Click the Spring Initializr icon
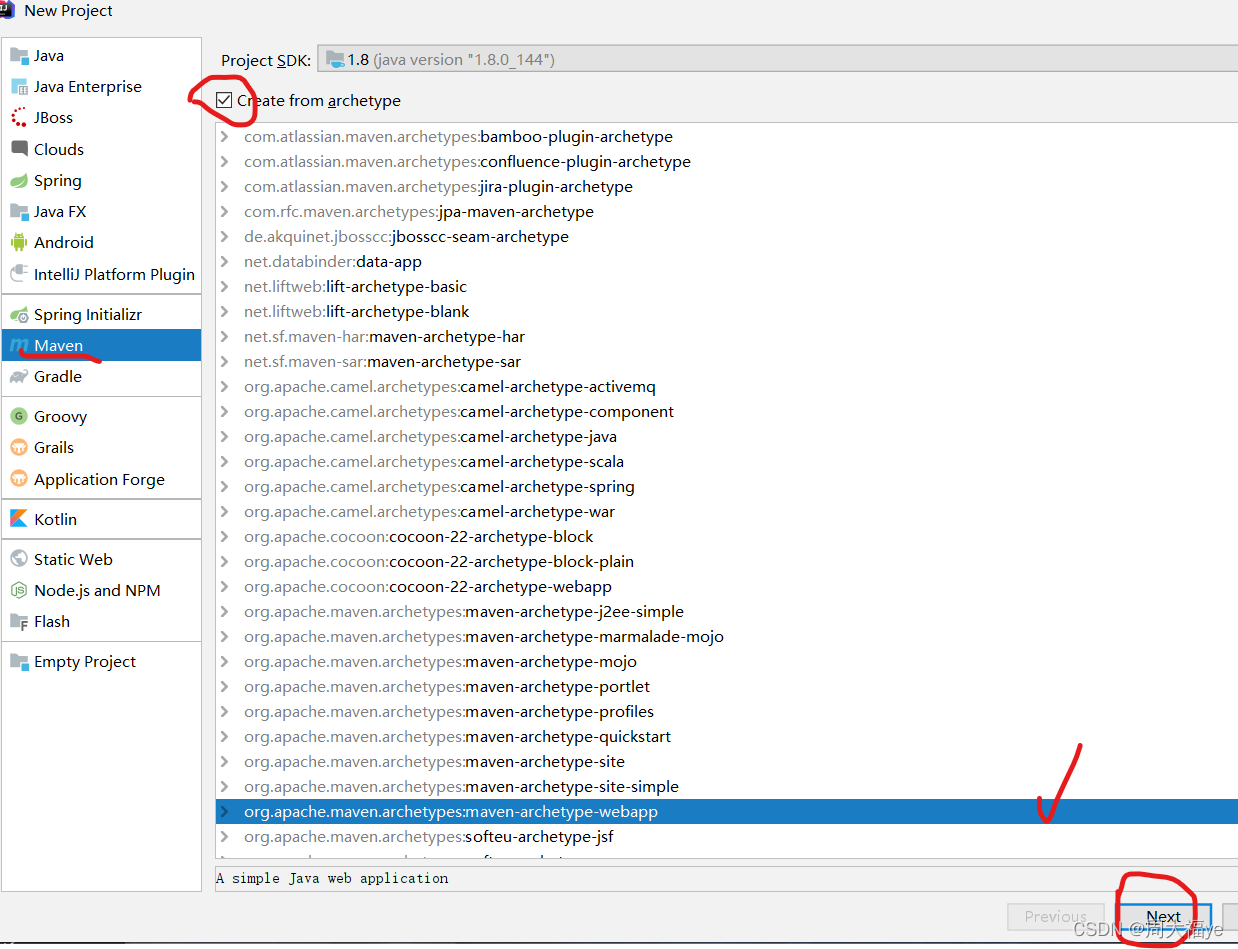The width and height of the screenshot is (1238, 949). (19, 315)
